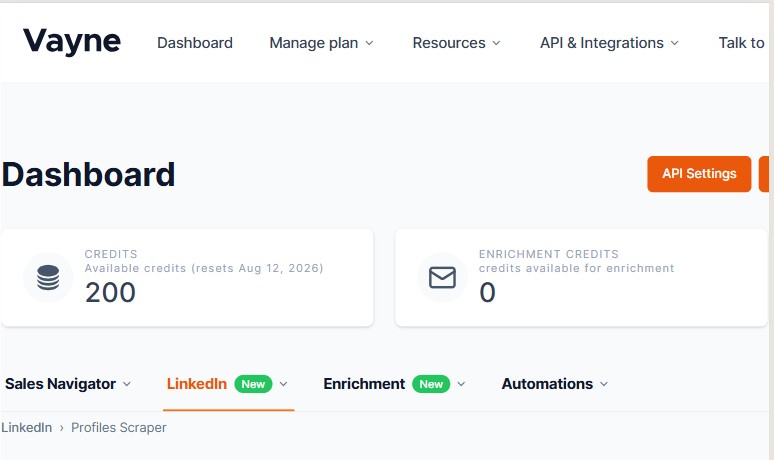Click the green New badge beside LinkedIn

(253, 384)
